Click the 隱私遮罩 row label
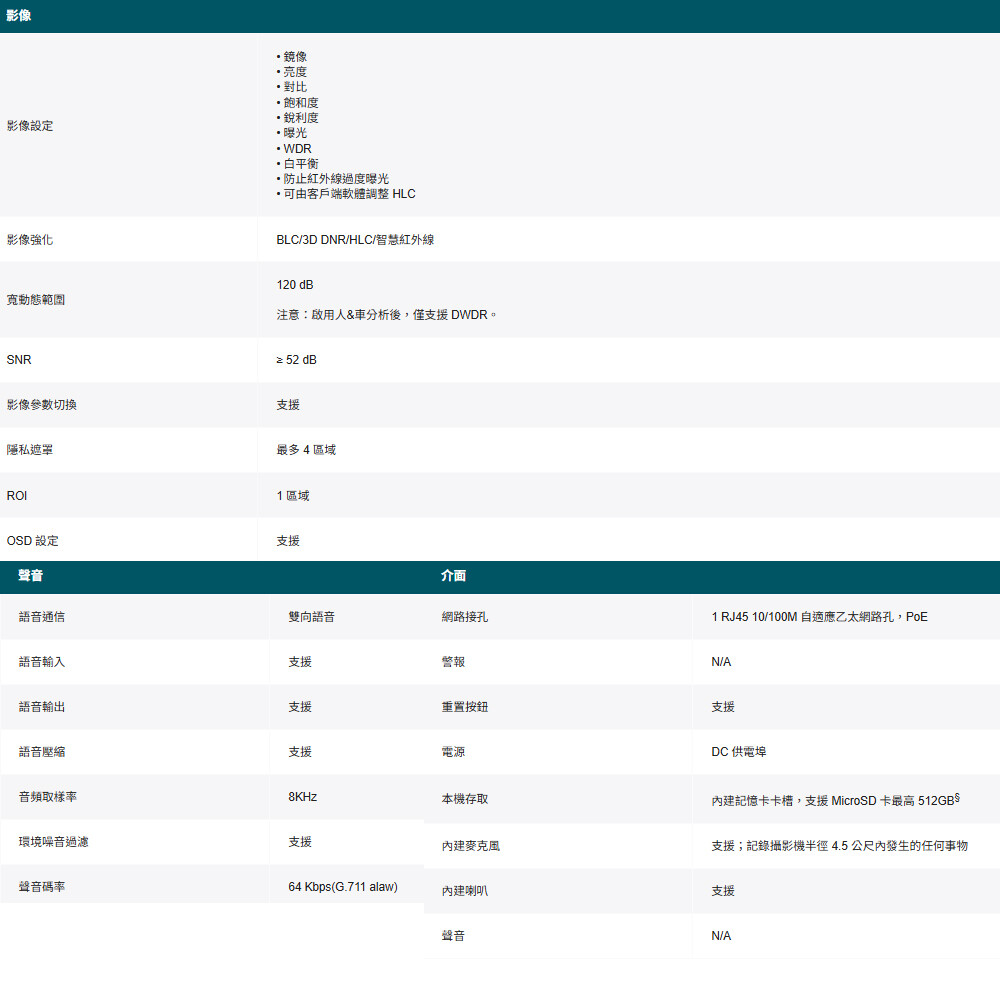 point(30,450)
